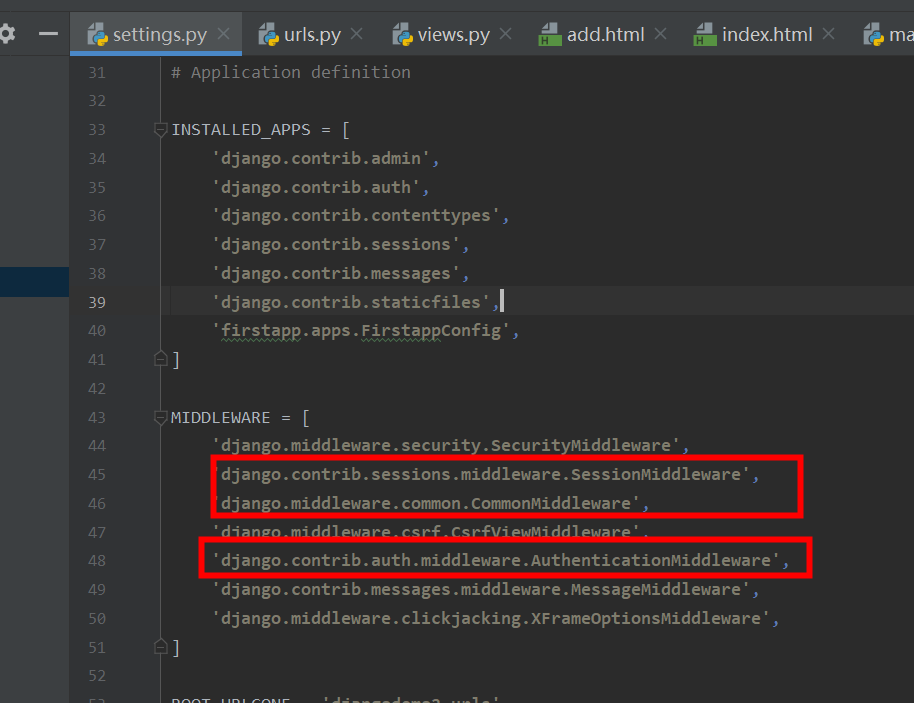Click the SecurityMiddleware entry
This screenshot has height=703, width=914.
(x=446, y=445)
